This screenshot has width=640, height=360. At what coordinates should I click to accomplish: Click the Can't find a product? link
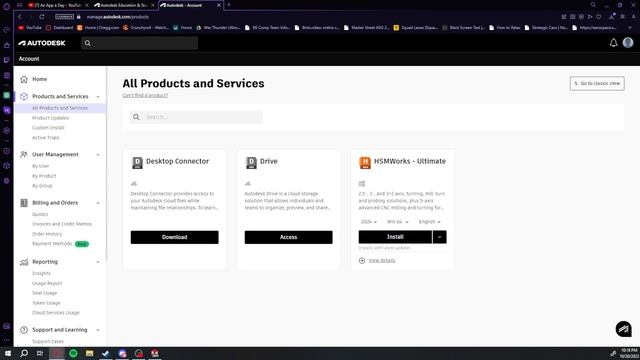[x=145, y=96]
